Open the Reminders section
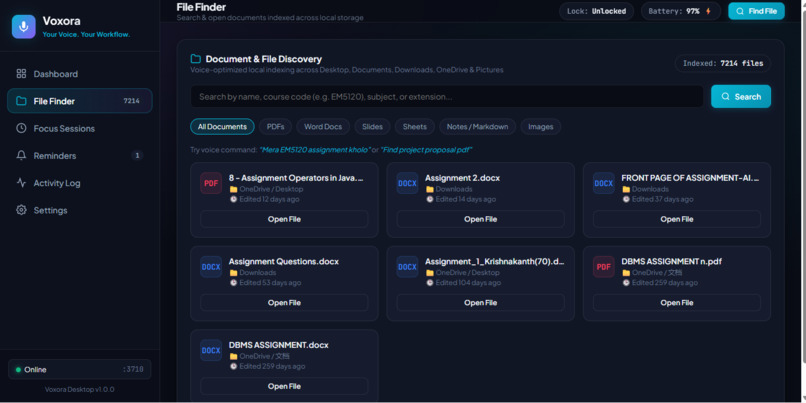This screenshot has height=403, width=806. [80, 155]
